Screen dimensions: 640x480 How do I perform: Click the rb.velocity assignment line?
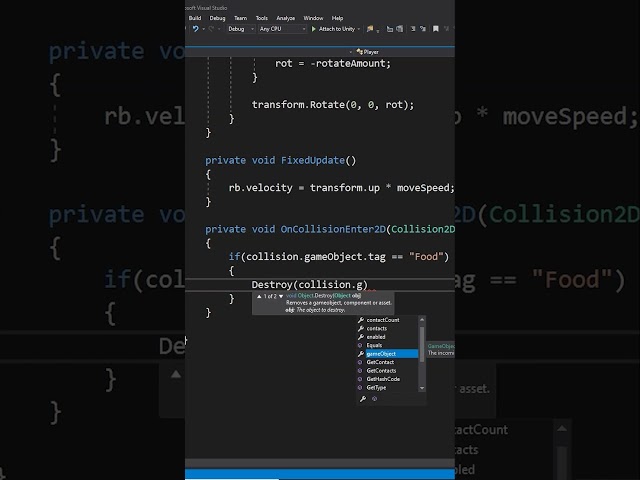coord(341,188)
